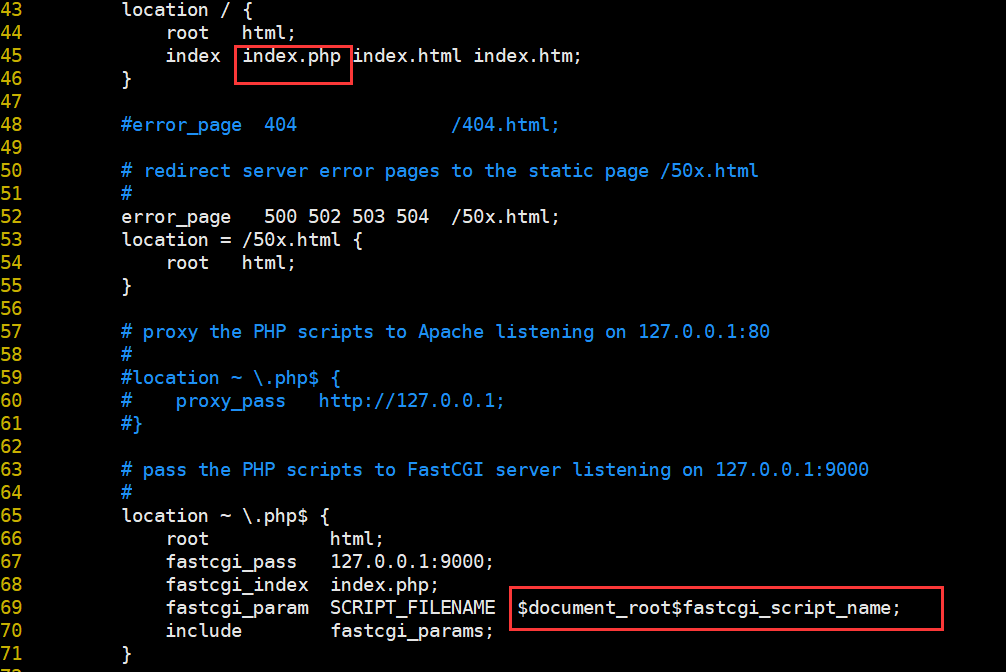The height and width of the screenshot is (672, 1006).
Task: Click SCRIPT_FILENAME on line 69
Action: tap(412, 608)
